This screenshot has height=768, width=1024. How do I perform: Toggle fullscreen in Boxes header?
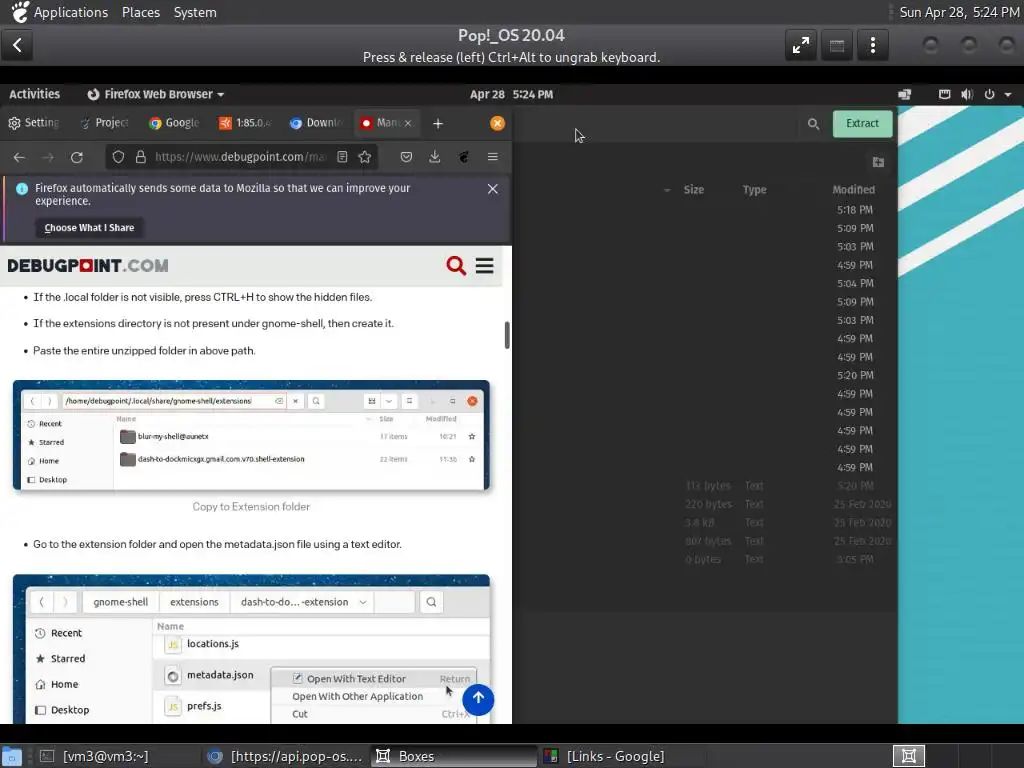tap(801, 45)
